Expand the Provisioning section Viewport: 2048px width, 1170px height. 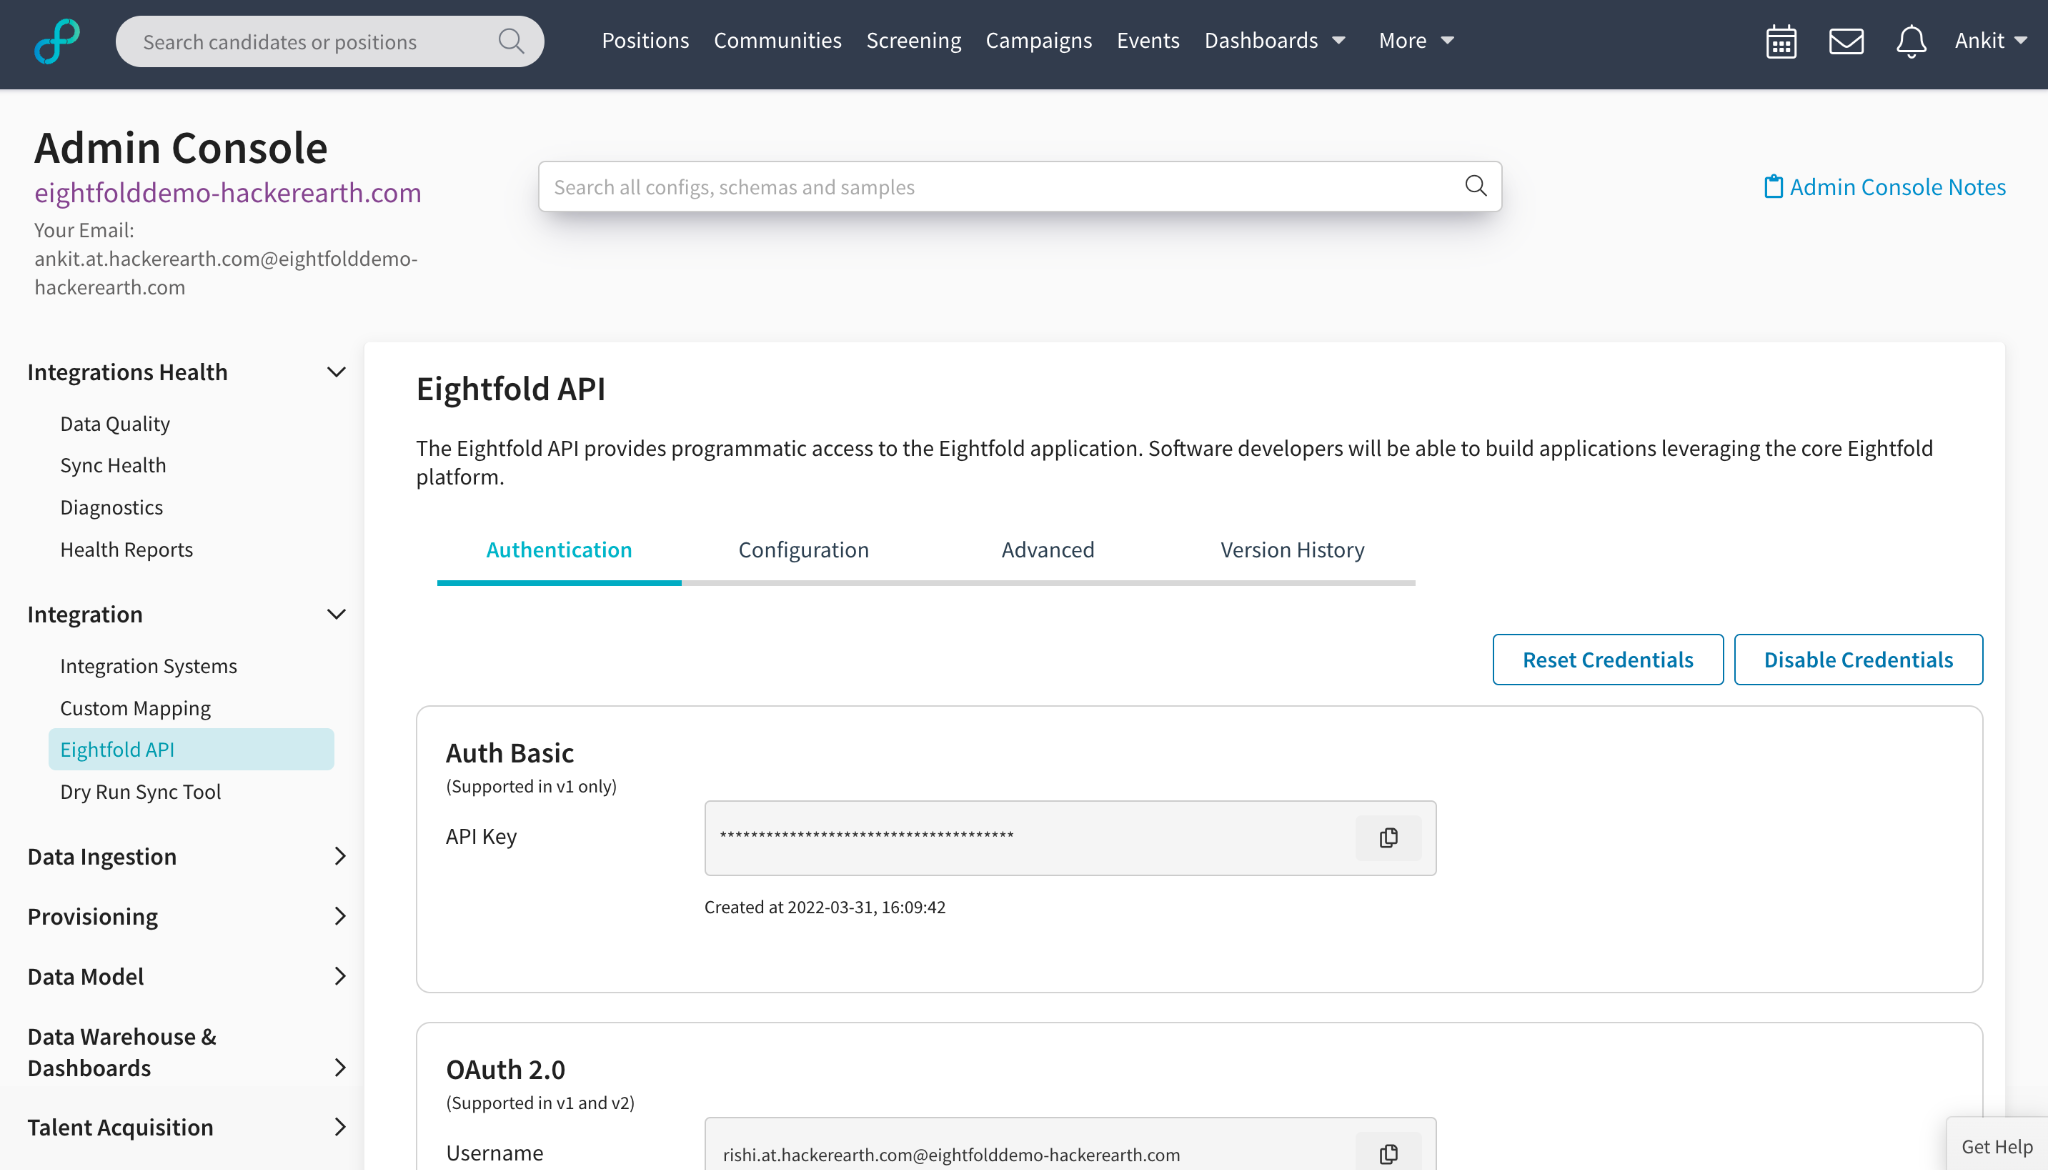point(340,916)
